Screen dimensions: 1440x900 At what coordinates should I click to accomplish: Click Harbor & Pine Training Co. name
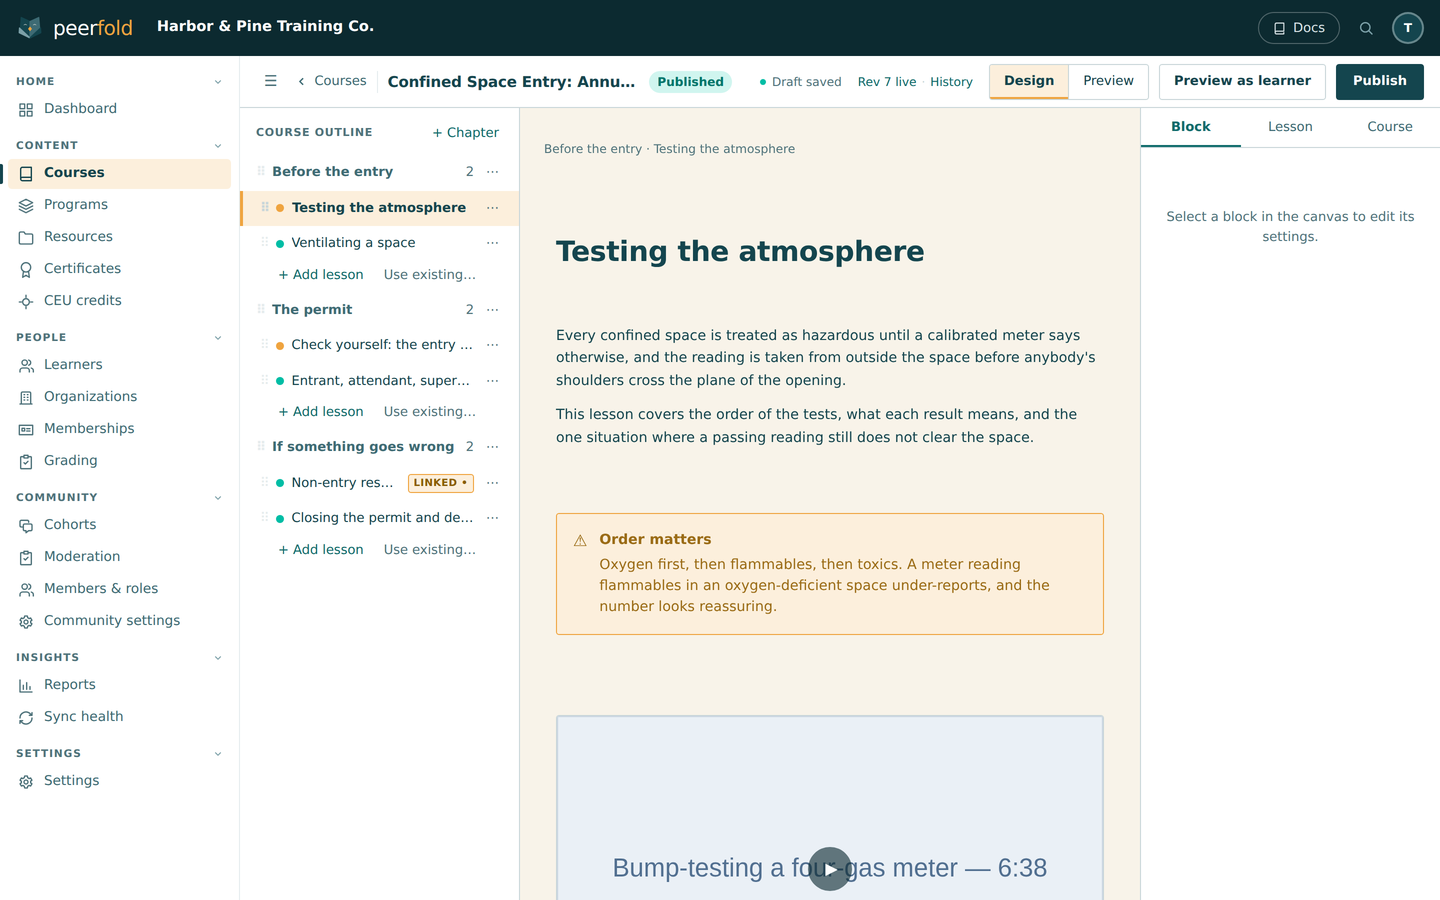coord(265,26)
